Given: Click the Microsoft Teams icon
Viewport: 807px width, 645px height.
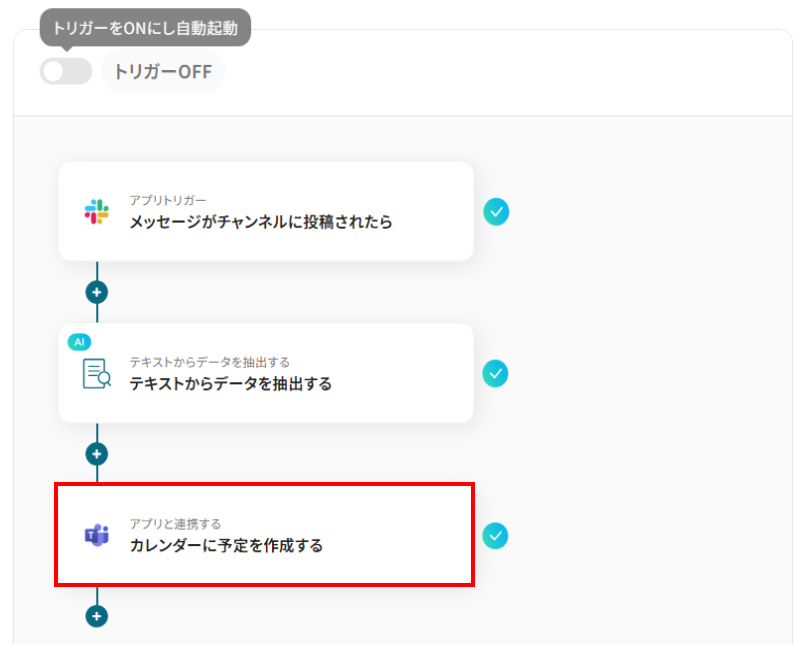Looking at the screenshot, I should coord(97,535).
